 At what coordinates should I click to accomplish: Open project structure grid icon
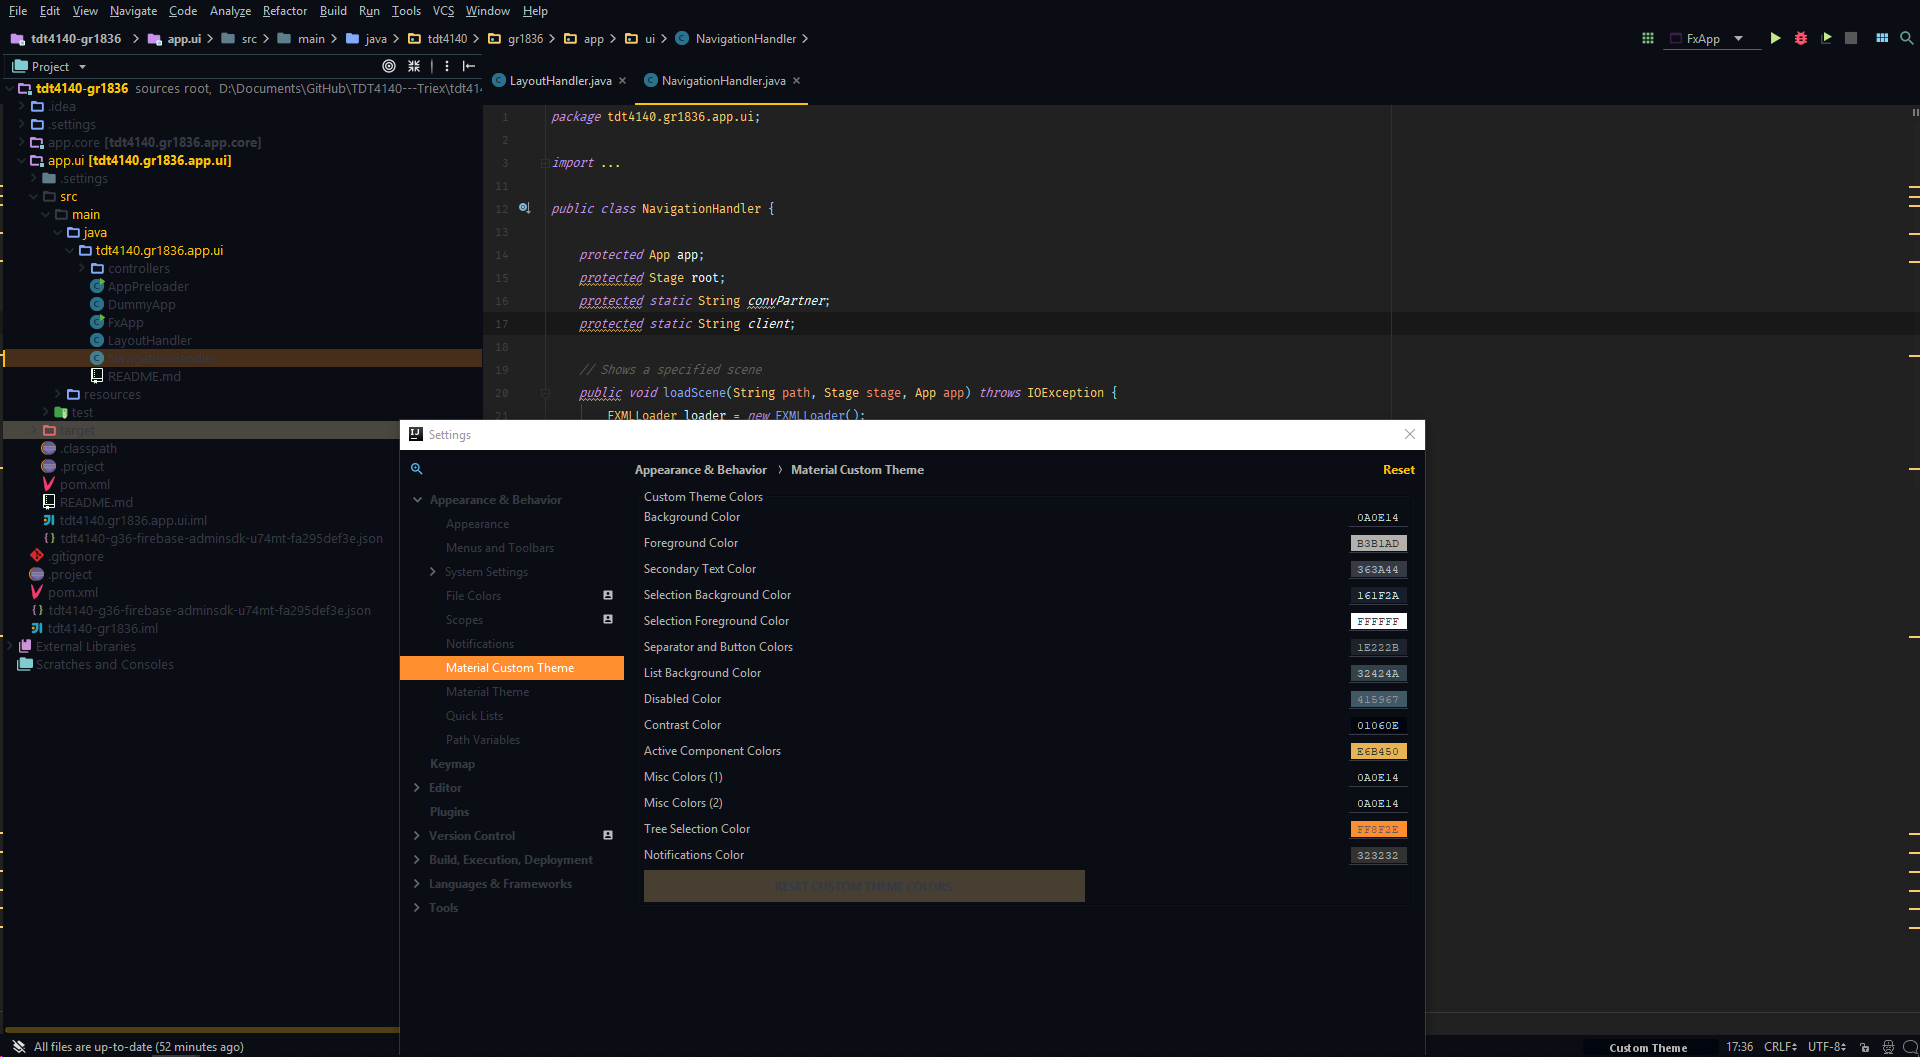tap(1882, 38)
